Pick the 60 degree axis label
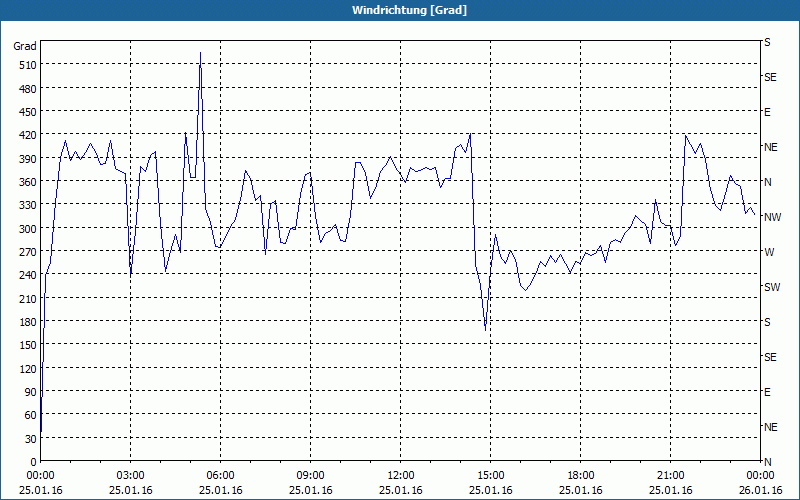This screenshot has height=500, width=800. click(x=31, y=415)
